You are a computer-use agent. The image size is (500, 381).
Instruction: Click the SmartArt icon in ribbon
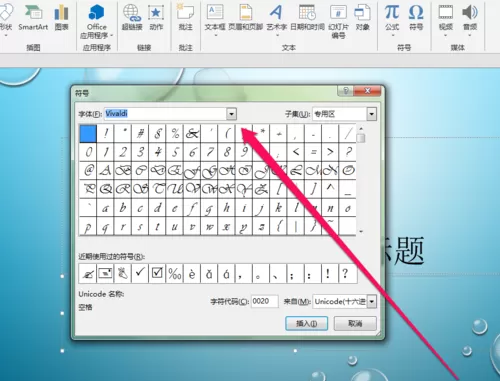(x=33, y=13)
